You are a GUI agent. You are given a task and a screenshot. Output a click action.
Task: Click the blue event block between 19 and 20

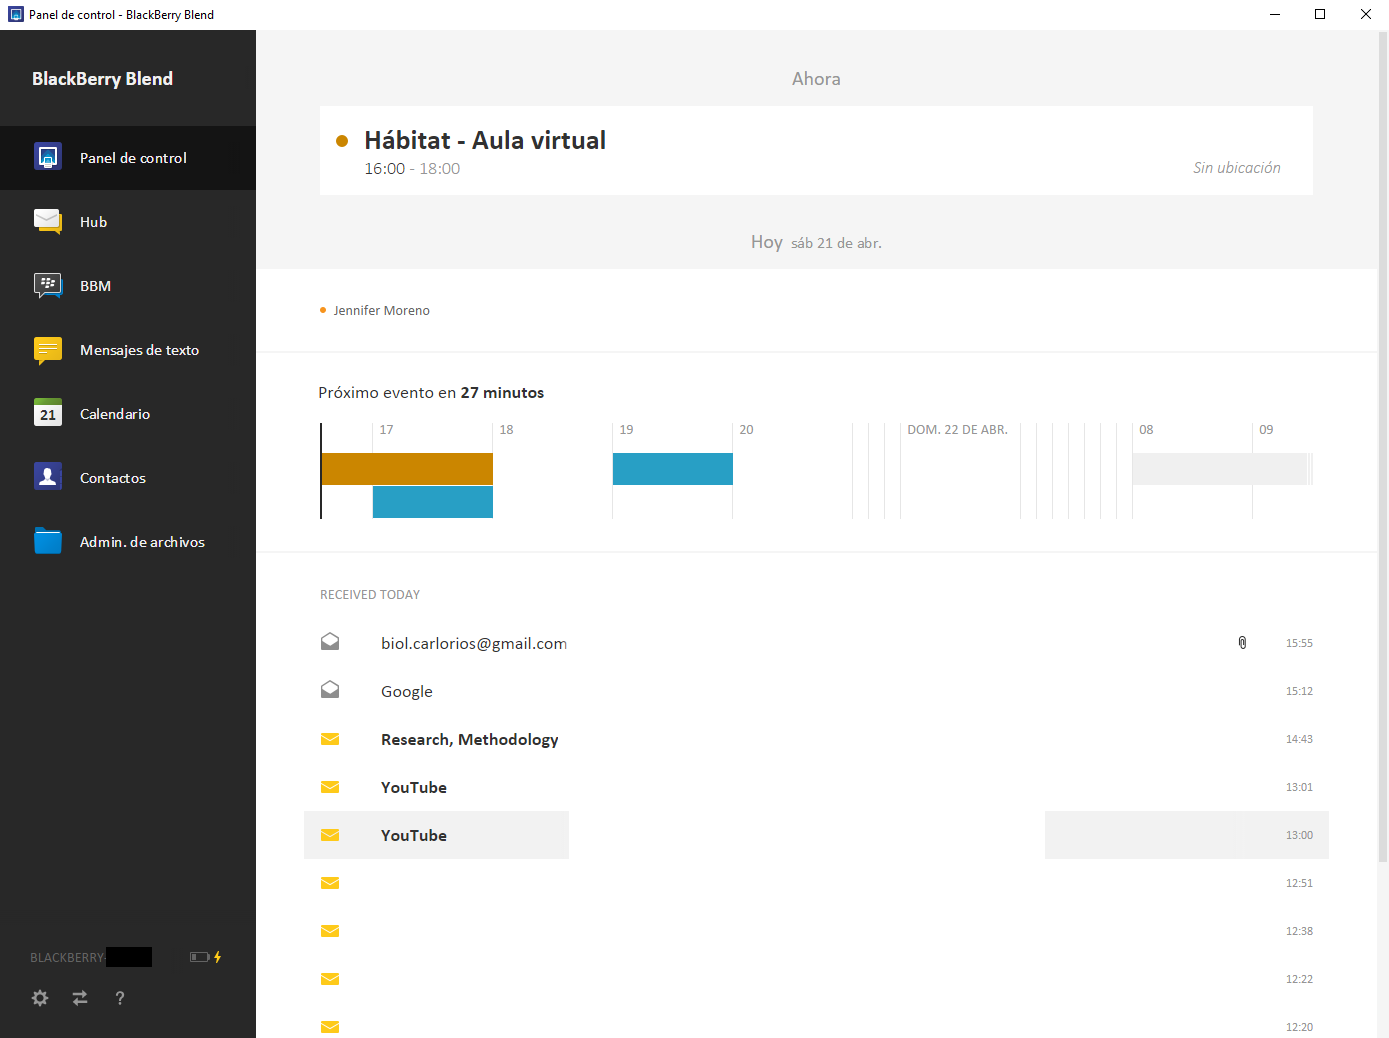click(x=673, y=468)
